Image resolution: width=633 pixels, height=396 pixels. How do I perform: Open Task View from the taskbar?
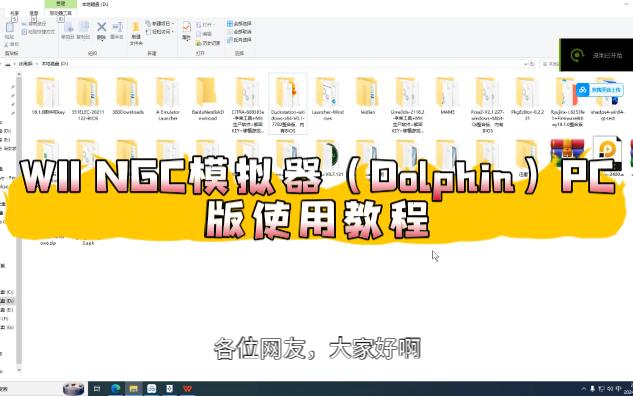(x=97, y=389)
